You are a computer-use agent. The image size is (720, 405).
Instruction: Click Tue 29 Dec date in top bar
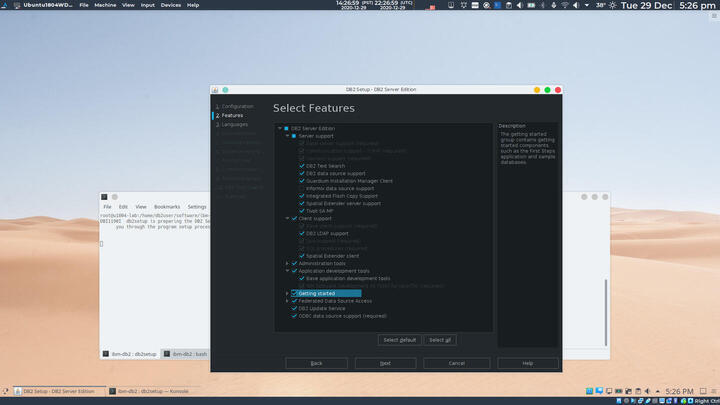(x=647, y=6)
